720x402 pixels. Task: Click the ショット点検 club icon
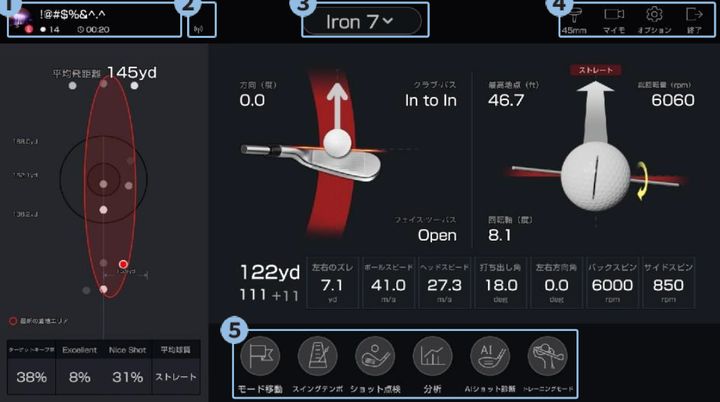pos(375,355)
